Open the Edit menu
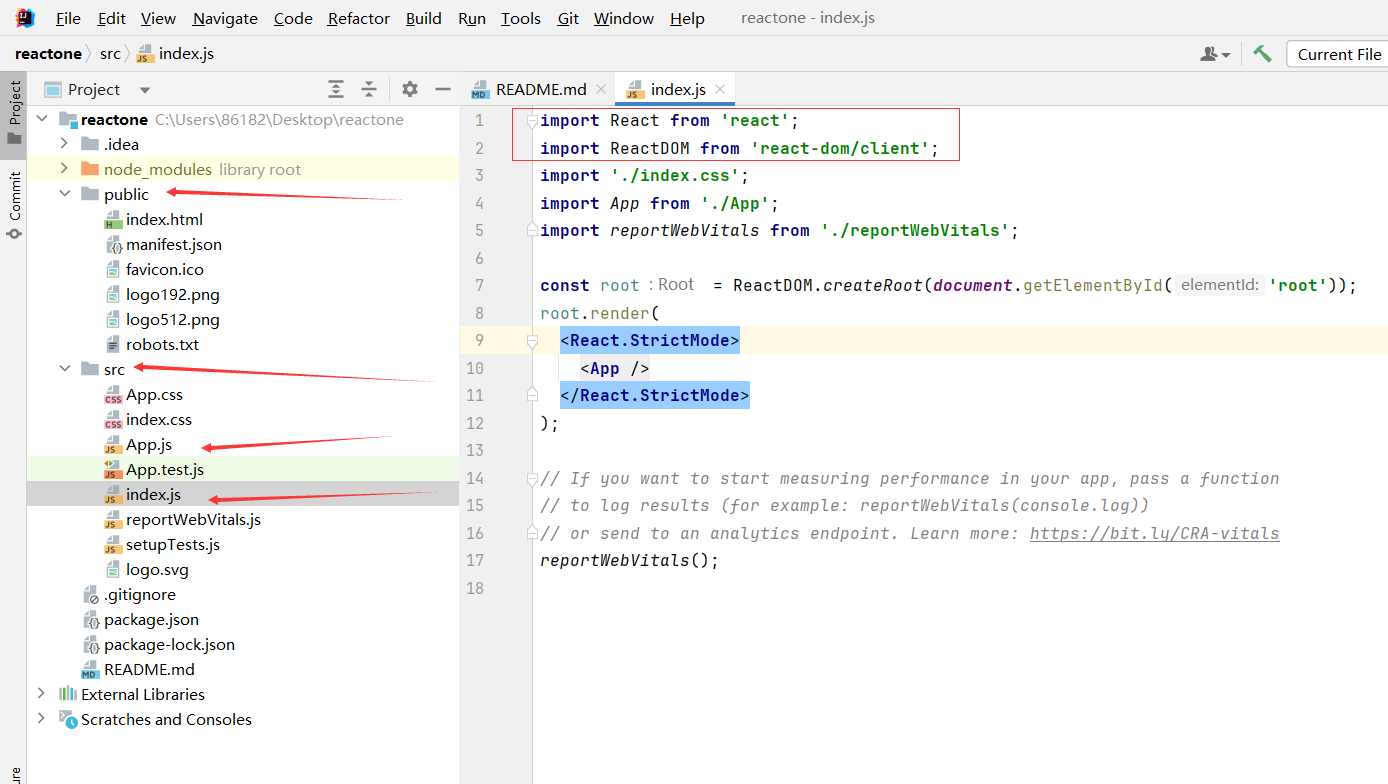Image resolution: width=1388 pixels, height=784 pixels. pos(112,18)
